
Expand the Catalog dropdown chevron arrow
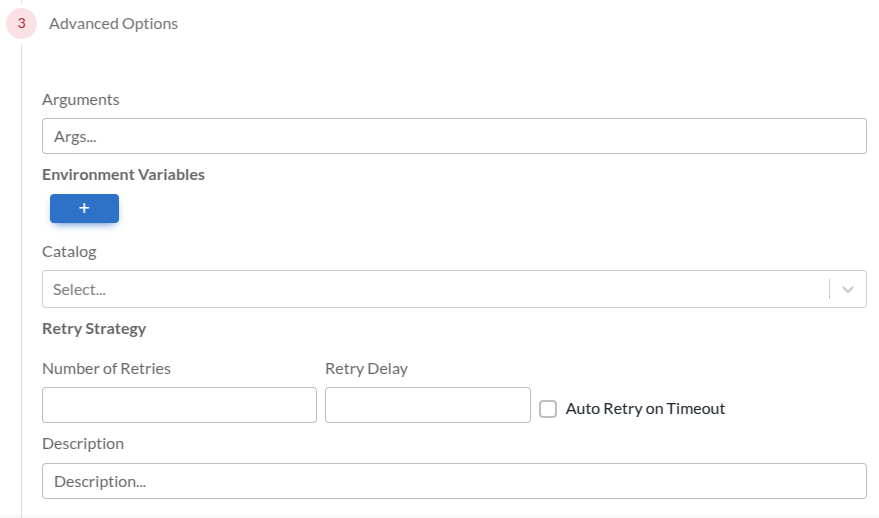(848, 289)
